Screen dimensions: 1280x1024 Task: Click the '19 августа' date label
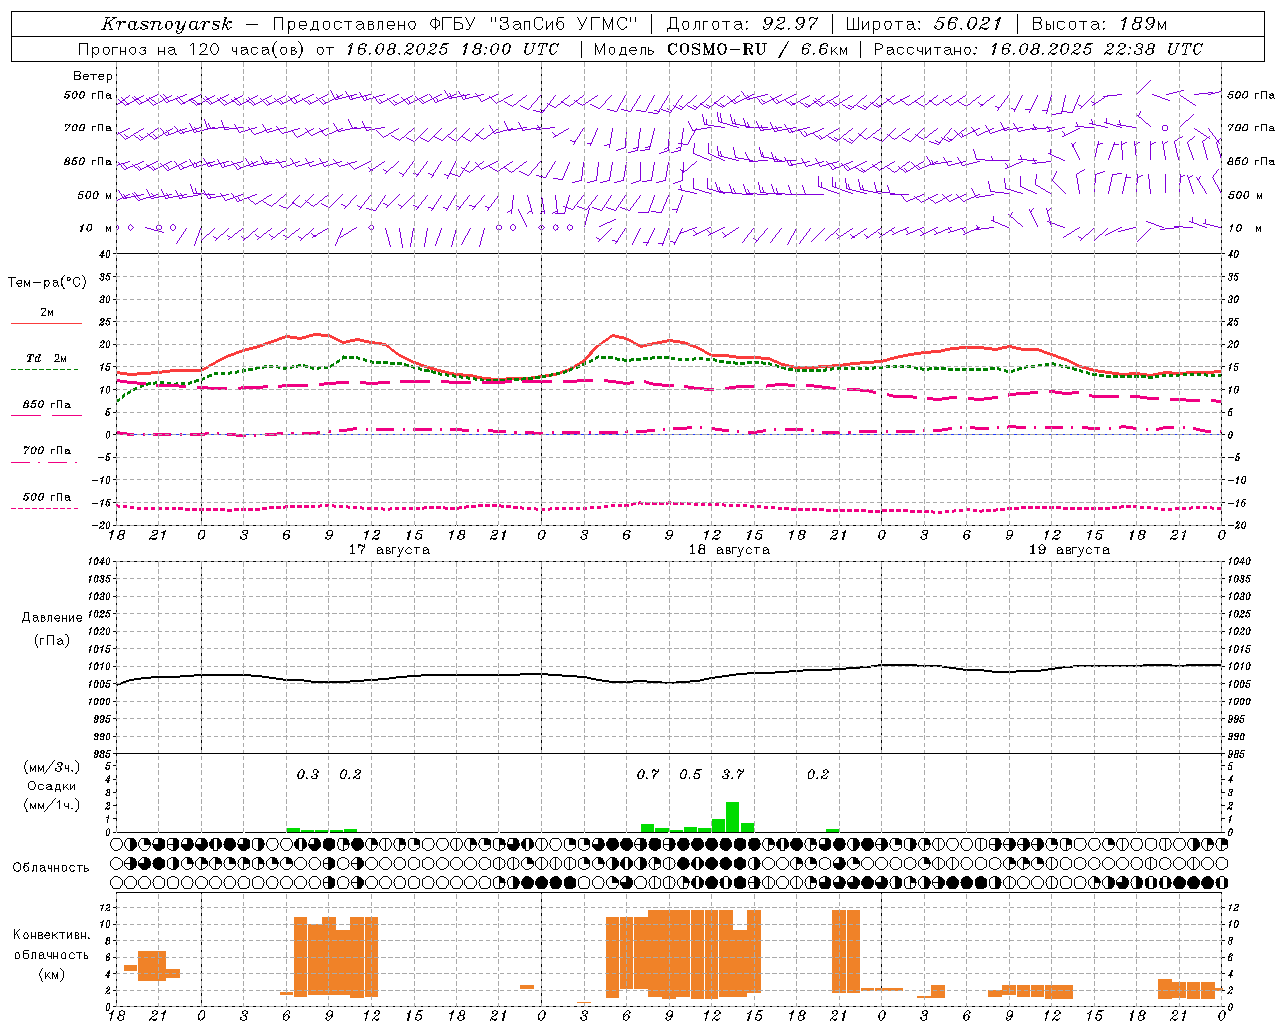[x=1069, y=550]
